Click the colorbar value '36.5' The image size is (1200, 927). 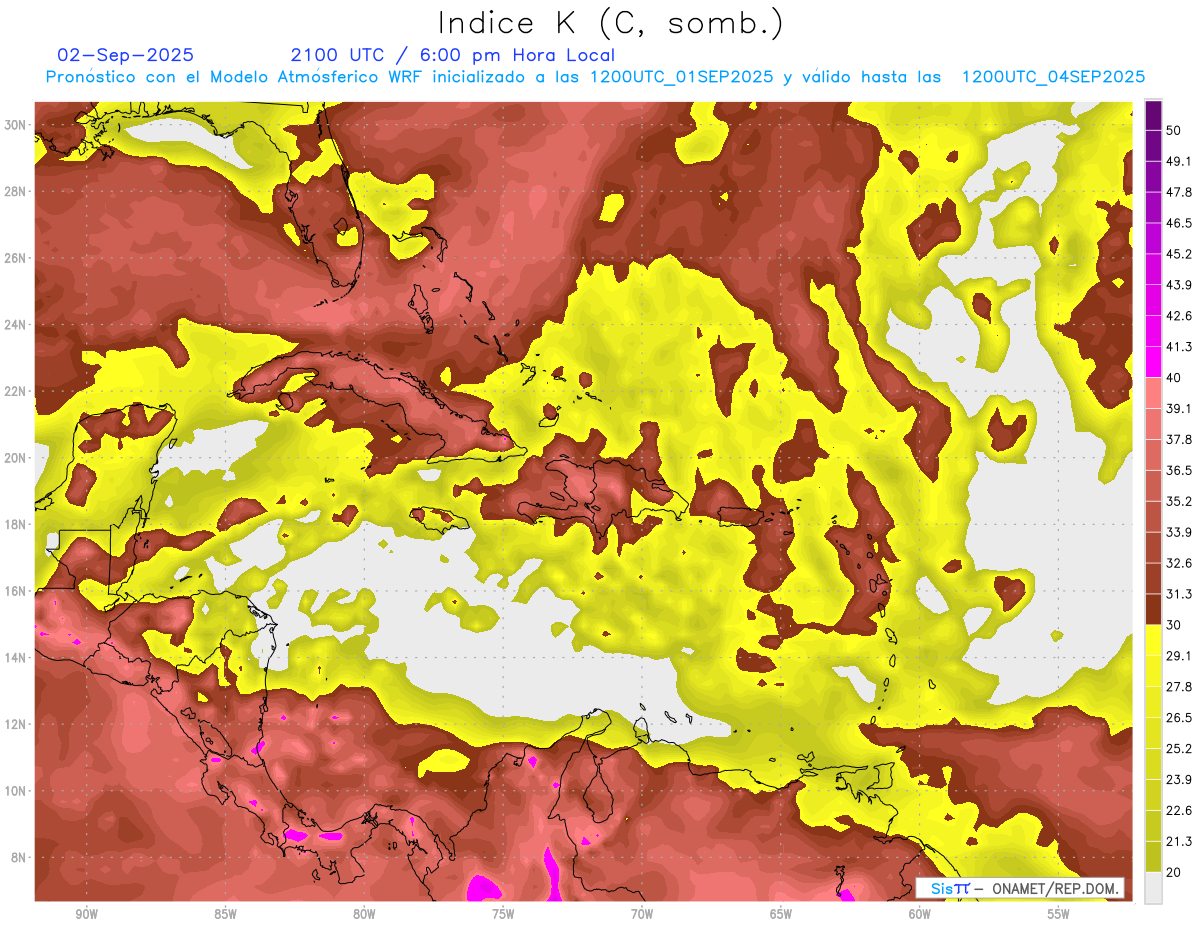point(1179,471)
